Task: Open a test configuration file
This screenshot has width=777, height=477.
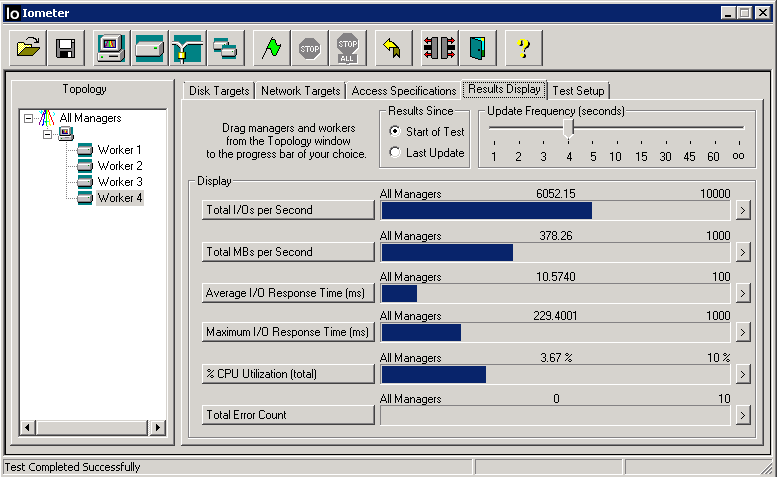Action: [x=28, y=48]
